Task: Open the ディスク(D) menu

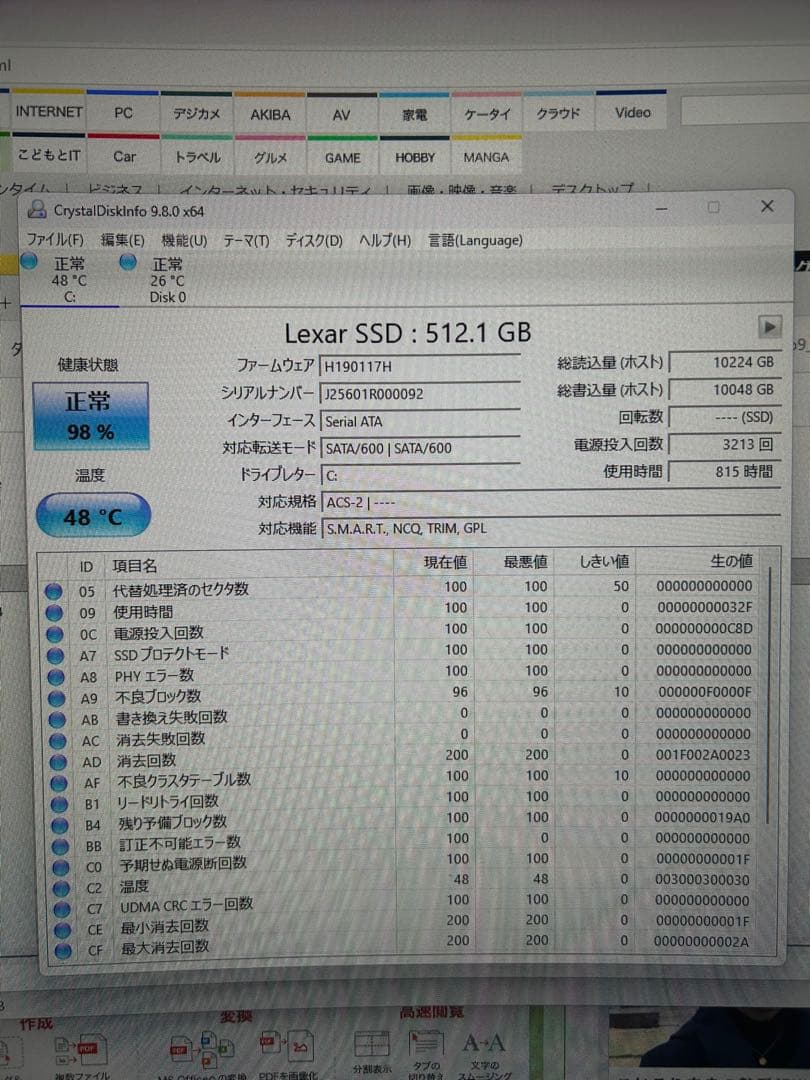Action: (313, 240)
